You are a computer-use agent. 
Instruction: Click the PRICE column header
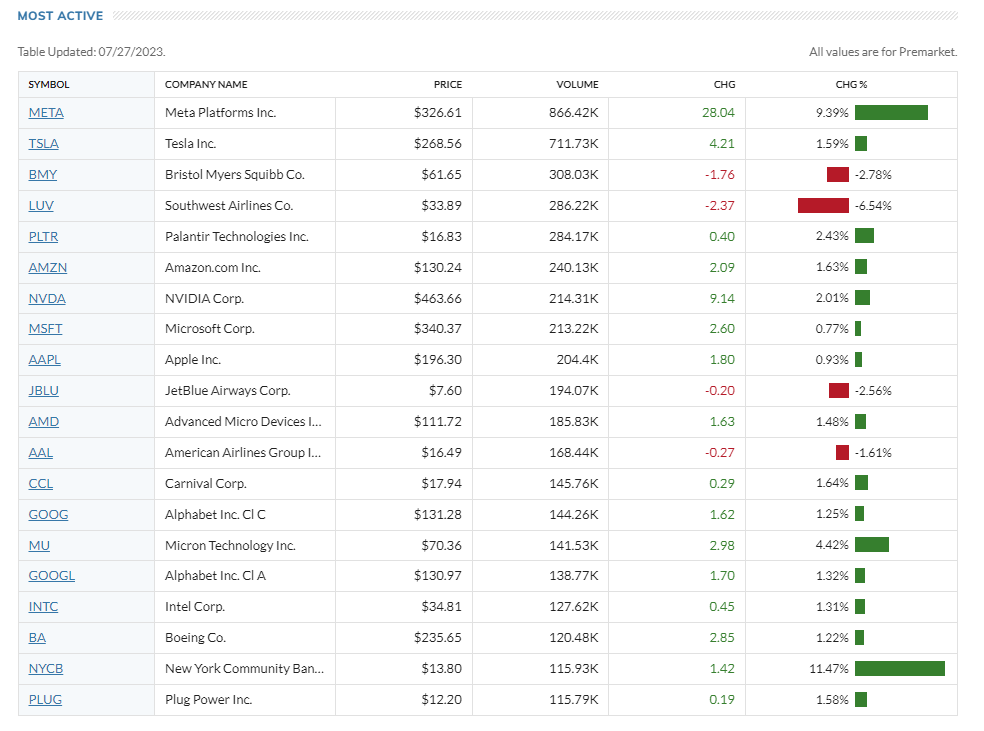pos(447,85)
